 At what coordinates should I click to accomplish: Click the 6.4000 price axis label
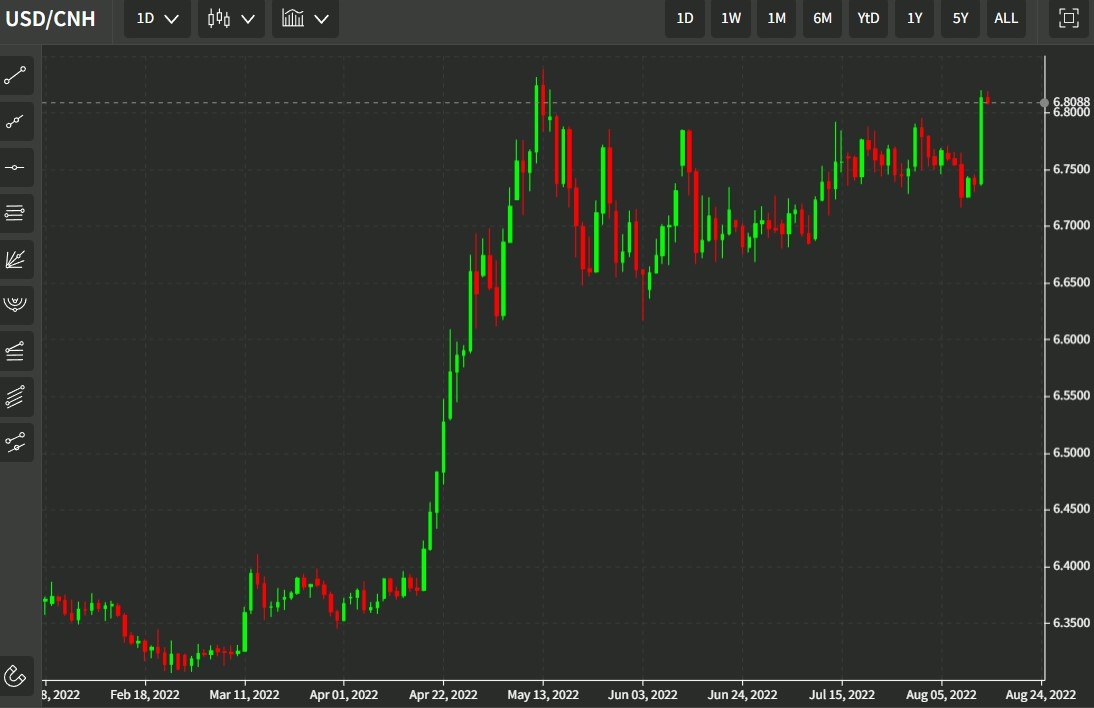[1071, 566]
